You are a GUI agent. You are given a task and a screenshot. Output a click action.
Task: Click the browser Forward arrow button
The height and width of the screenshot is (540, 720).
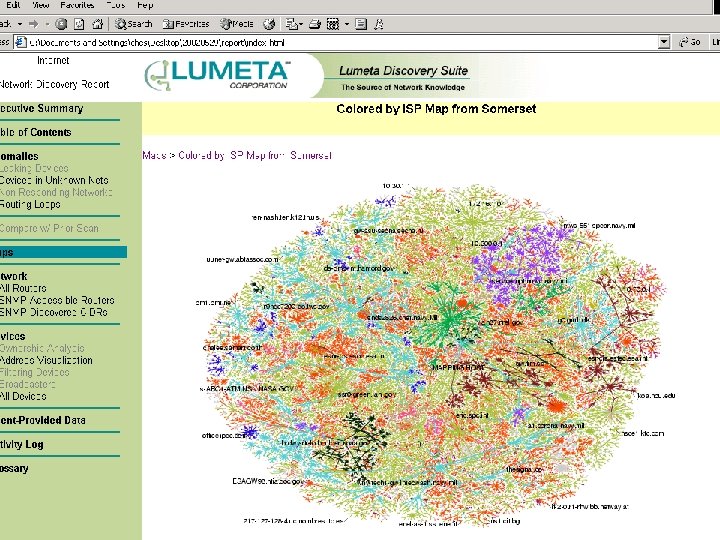click(34, 24)
